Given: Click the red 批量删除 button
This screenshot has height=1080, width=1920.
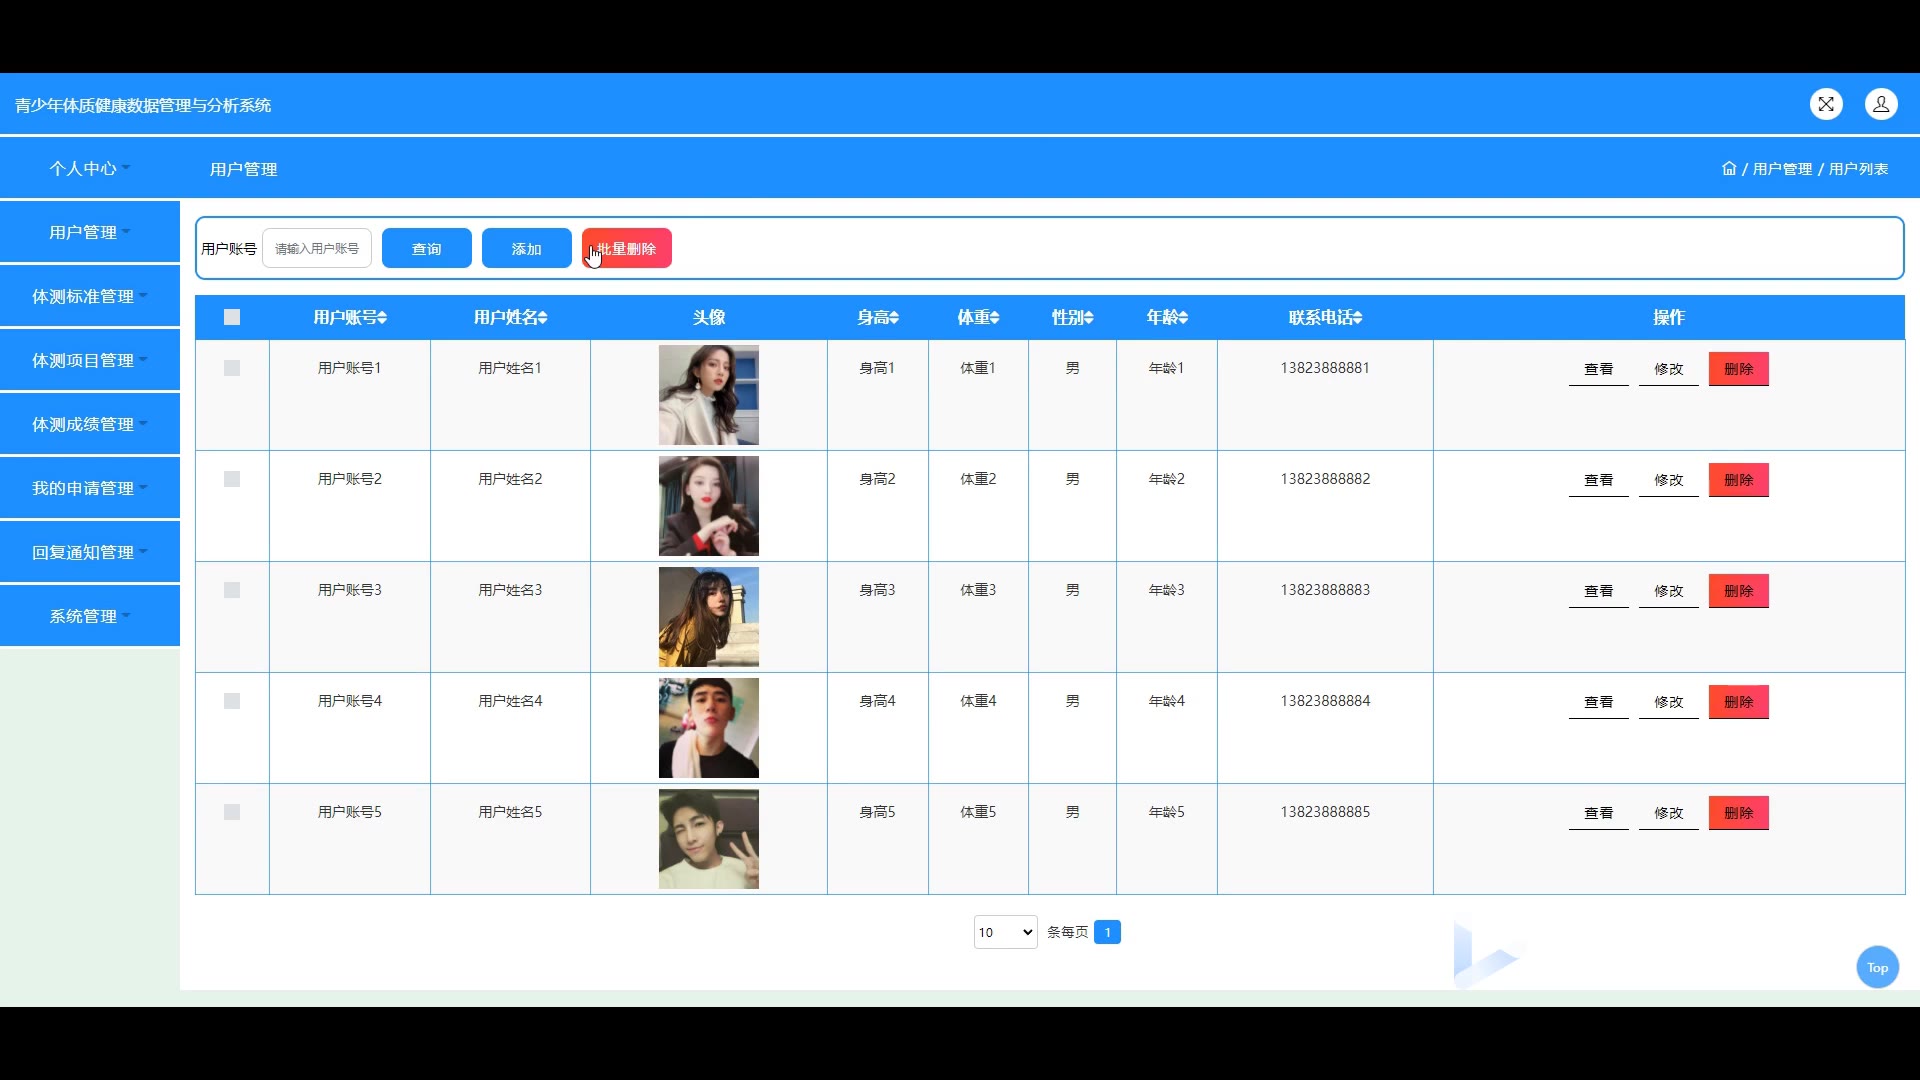Looking at the screenshot, I should tap(627, 248).
